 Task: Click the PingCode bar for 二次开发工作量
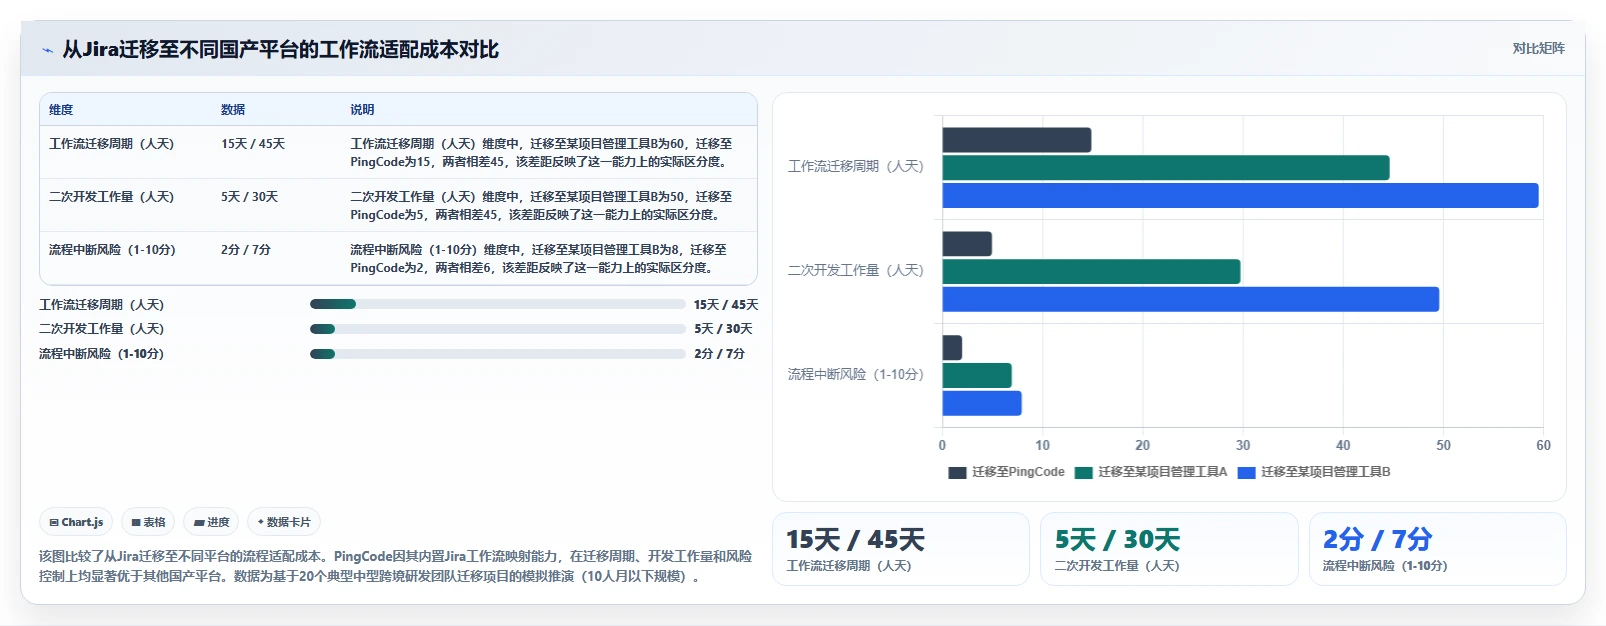click(967, 244)
